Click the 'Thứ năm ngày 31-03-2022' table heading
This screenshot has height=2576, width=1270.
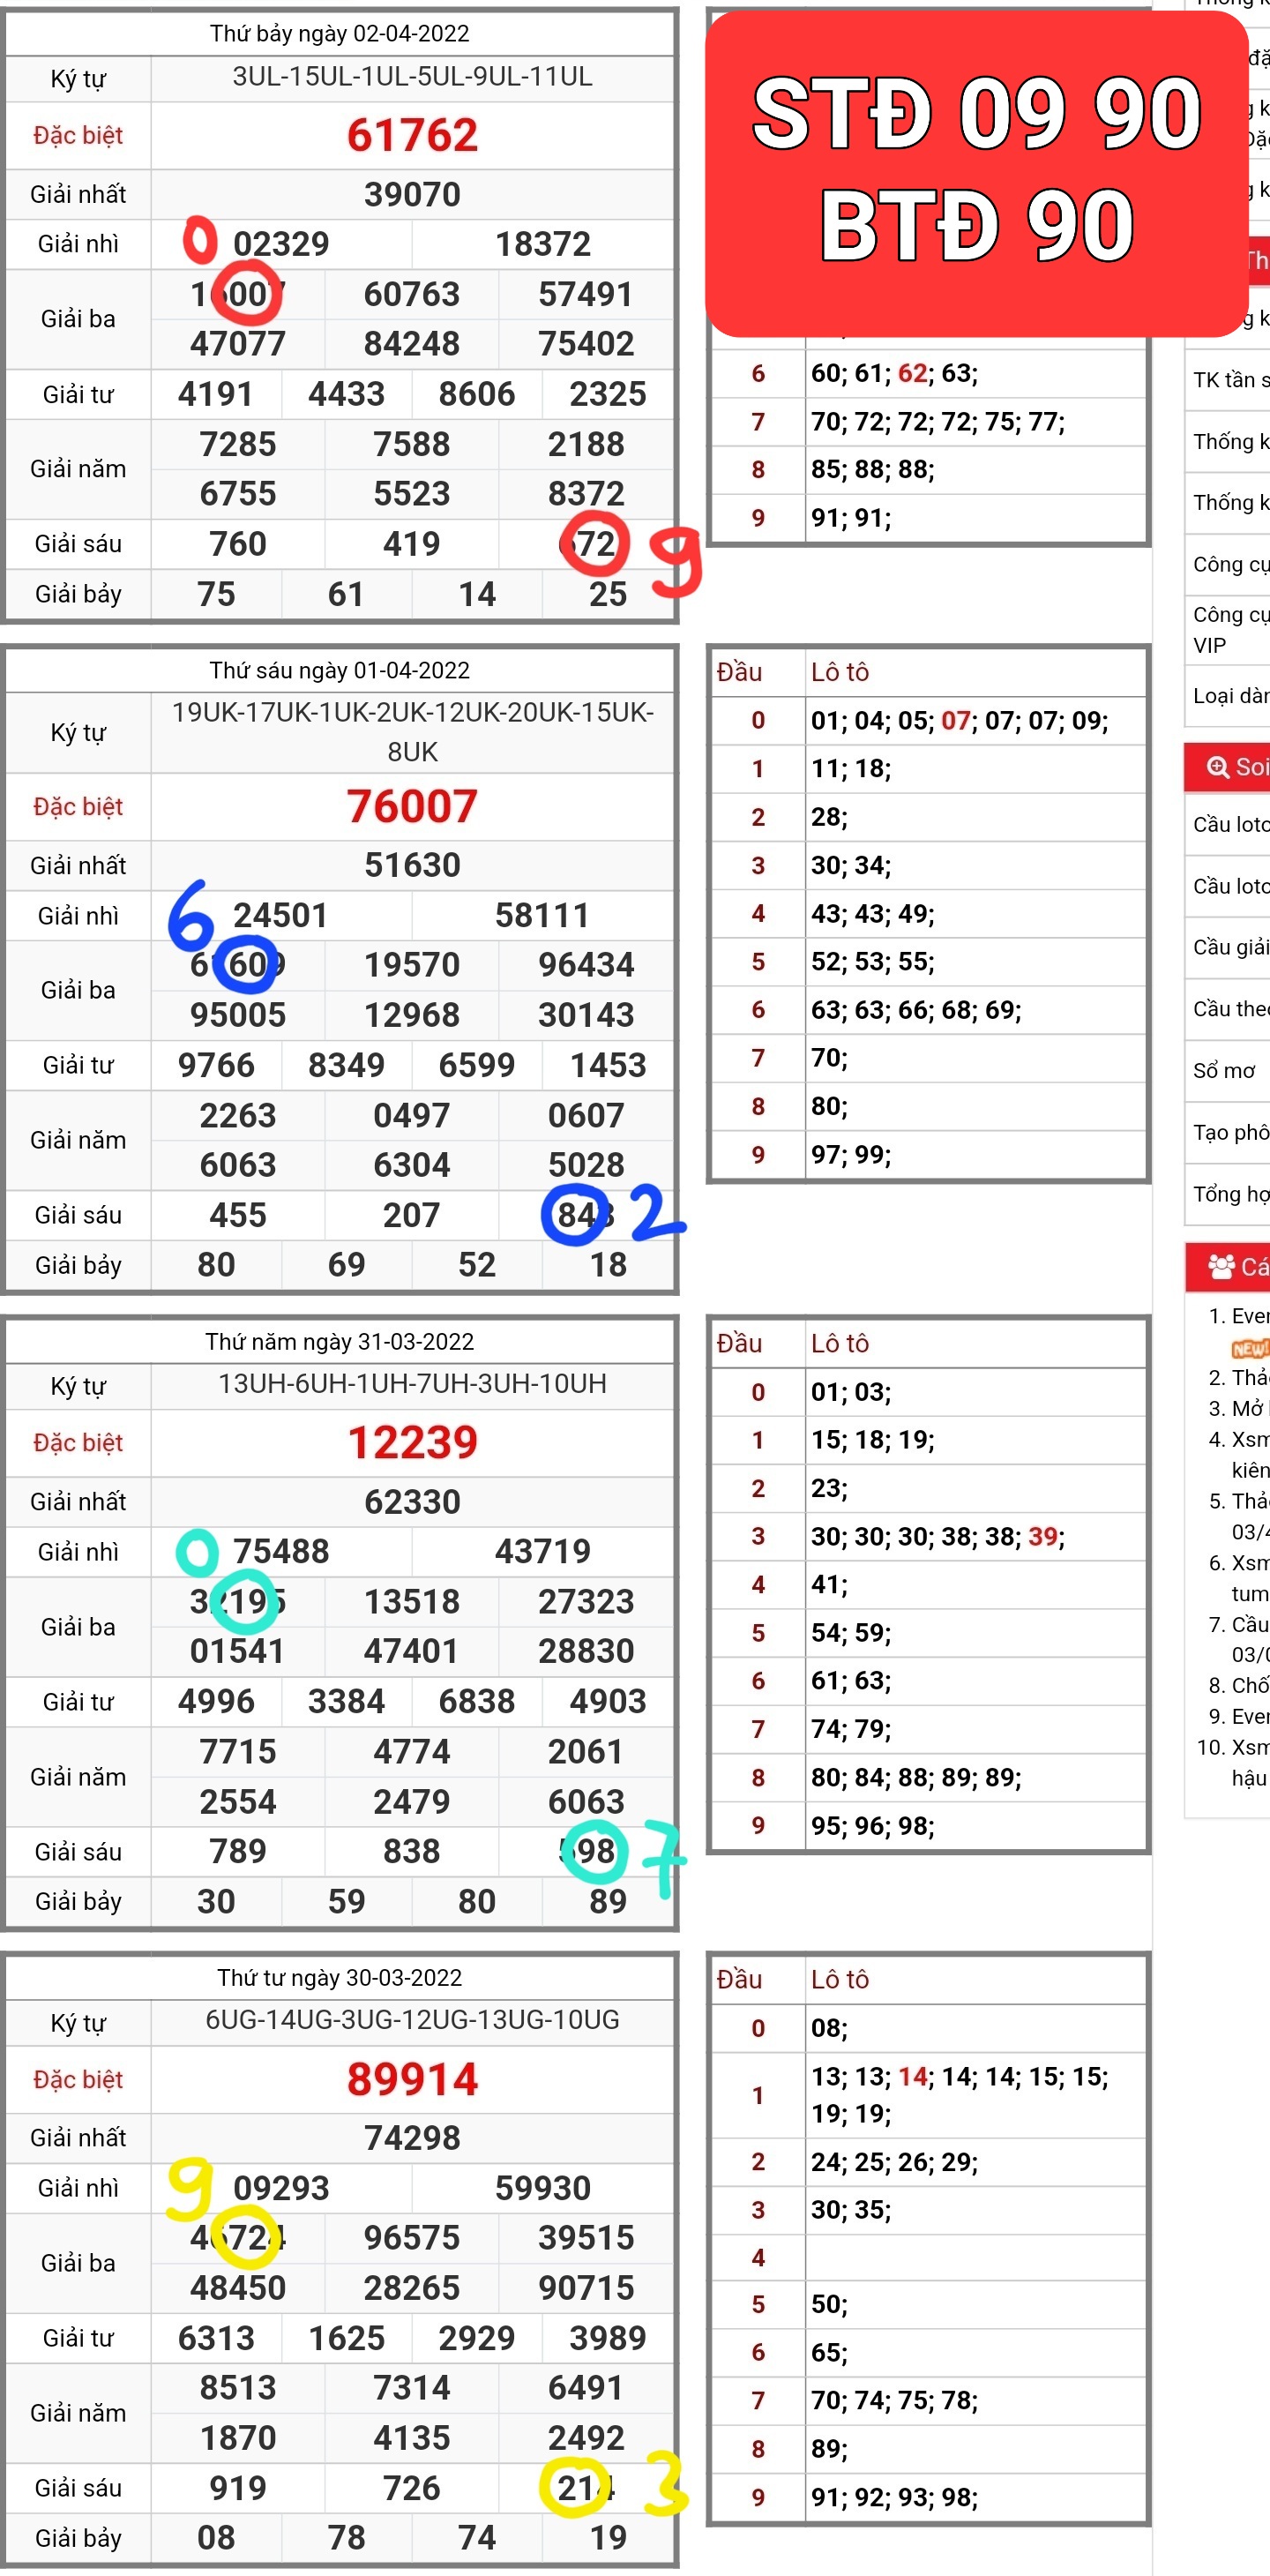click(340, 1341)
